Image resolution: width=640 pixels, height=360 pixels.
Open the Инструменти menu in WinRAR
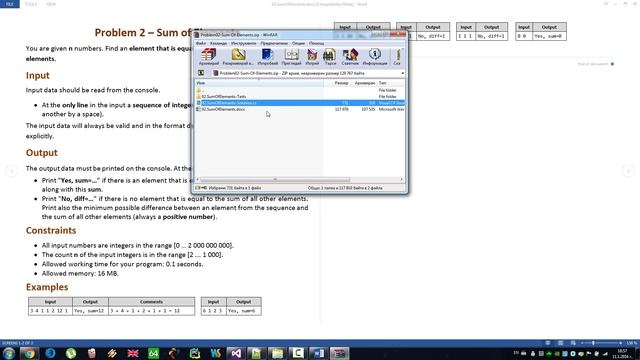[243, 43]
